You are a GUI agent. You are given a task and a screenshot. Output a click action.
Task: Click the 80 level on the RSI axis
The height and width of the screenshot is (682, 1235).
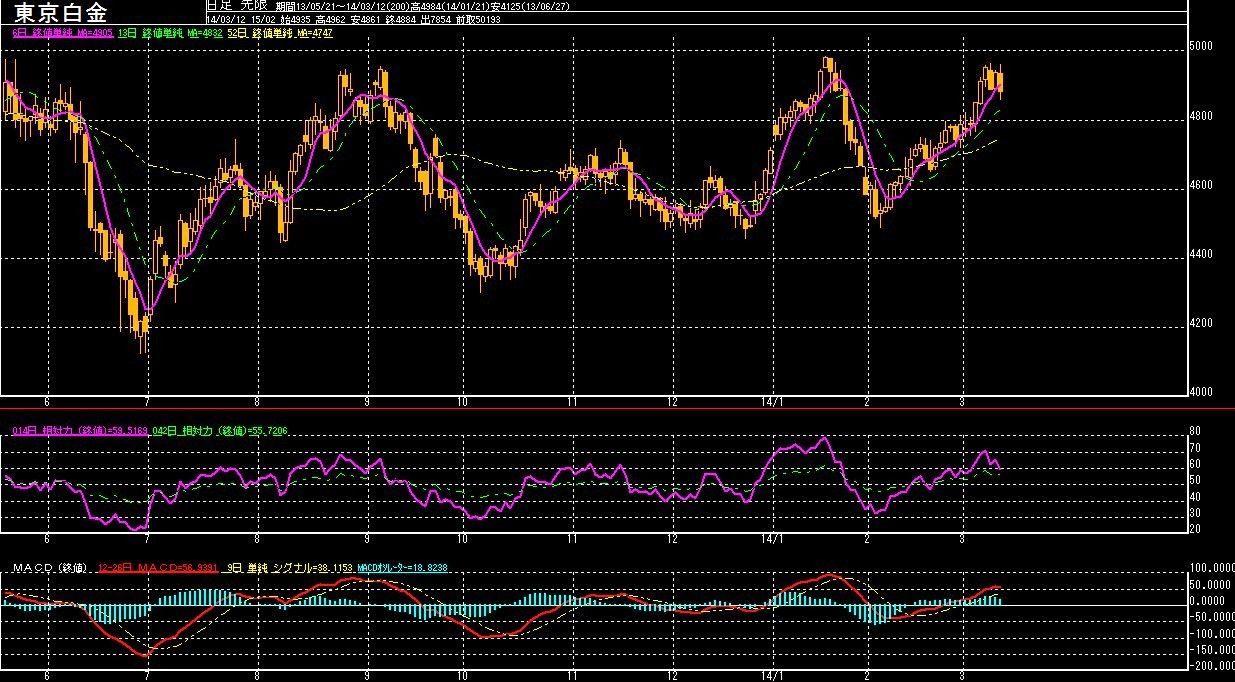[1194, 432]
